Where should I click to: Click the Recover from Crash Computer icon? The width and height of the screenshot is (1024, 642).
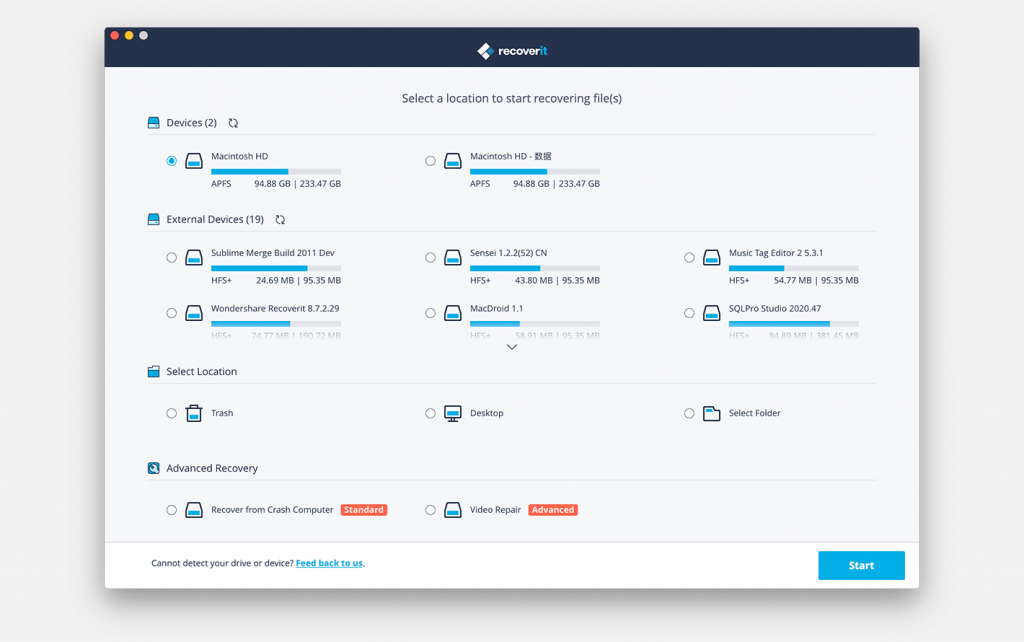[x=194, y=510]
